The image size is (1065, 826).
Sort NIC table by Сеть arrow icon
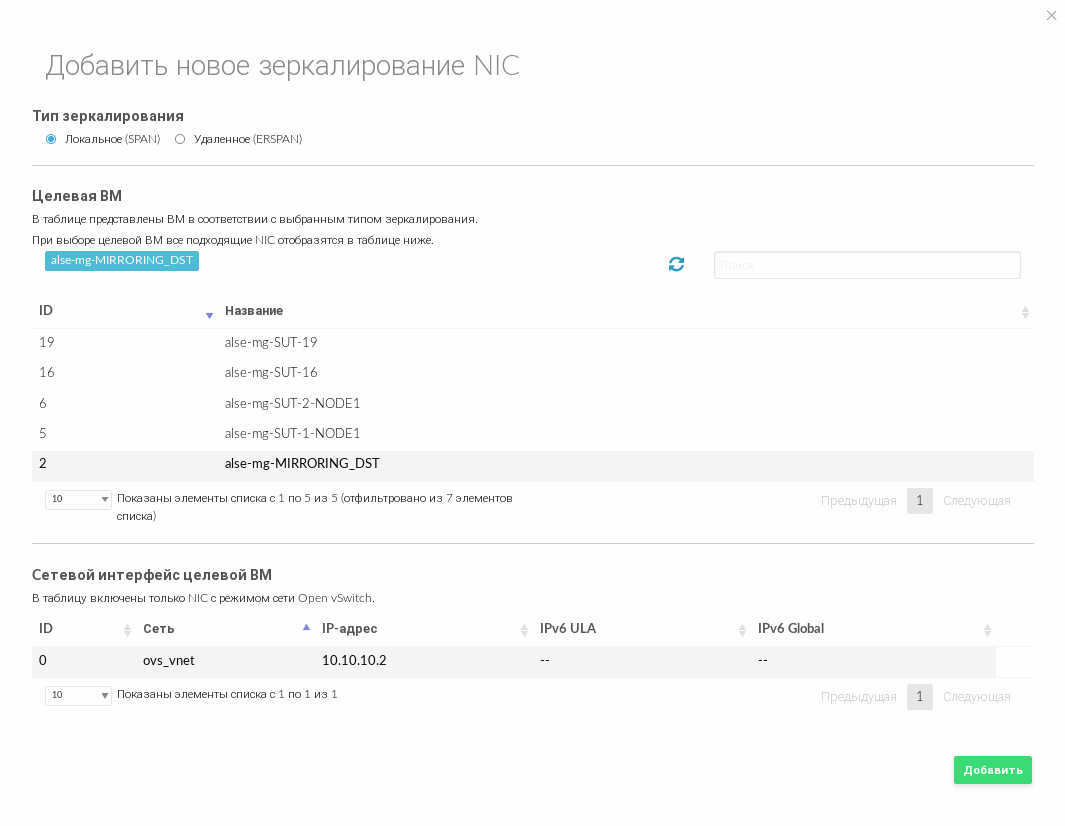306,628
